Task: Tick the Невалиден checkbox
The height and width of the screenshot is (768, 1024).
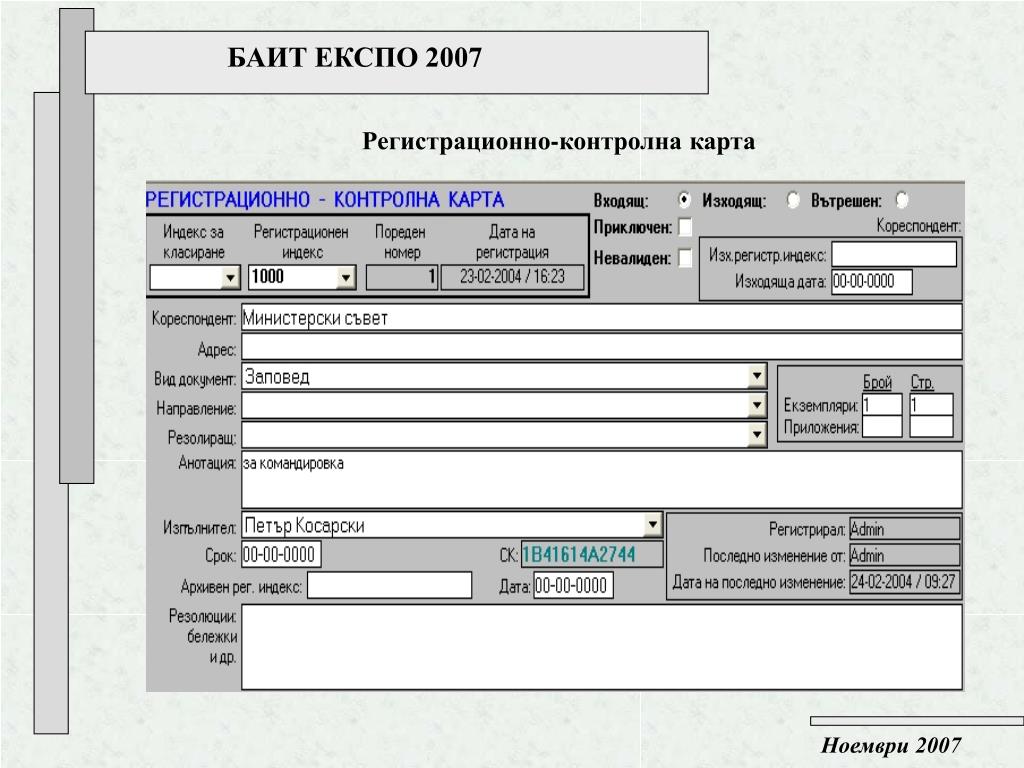Action: (685, 258)
